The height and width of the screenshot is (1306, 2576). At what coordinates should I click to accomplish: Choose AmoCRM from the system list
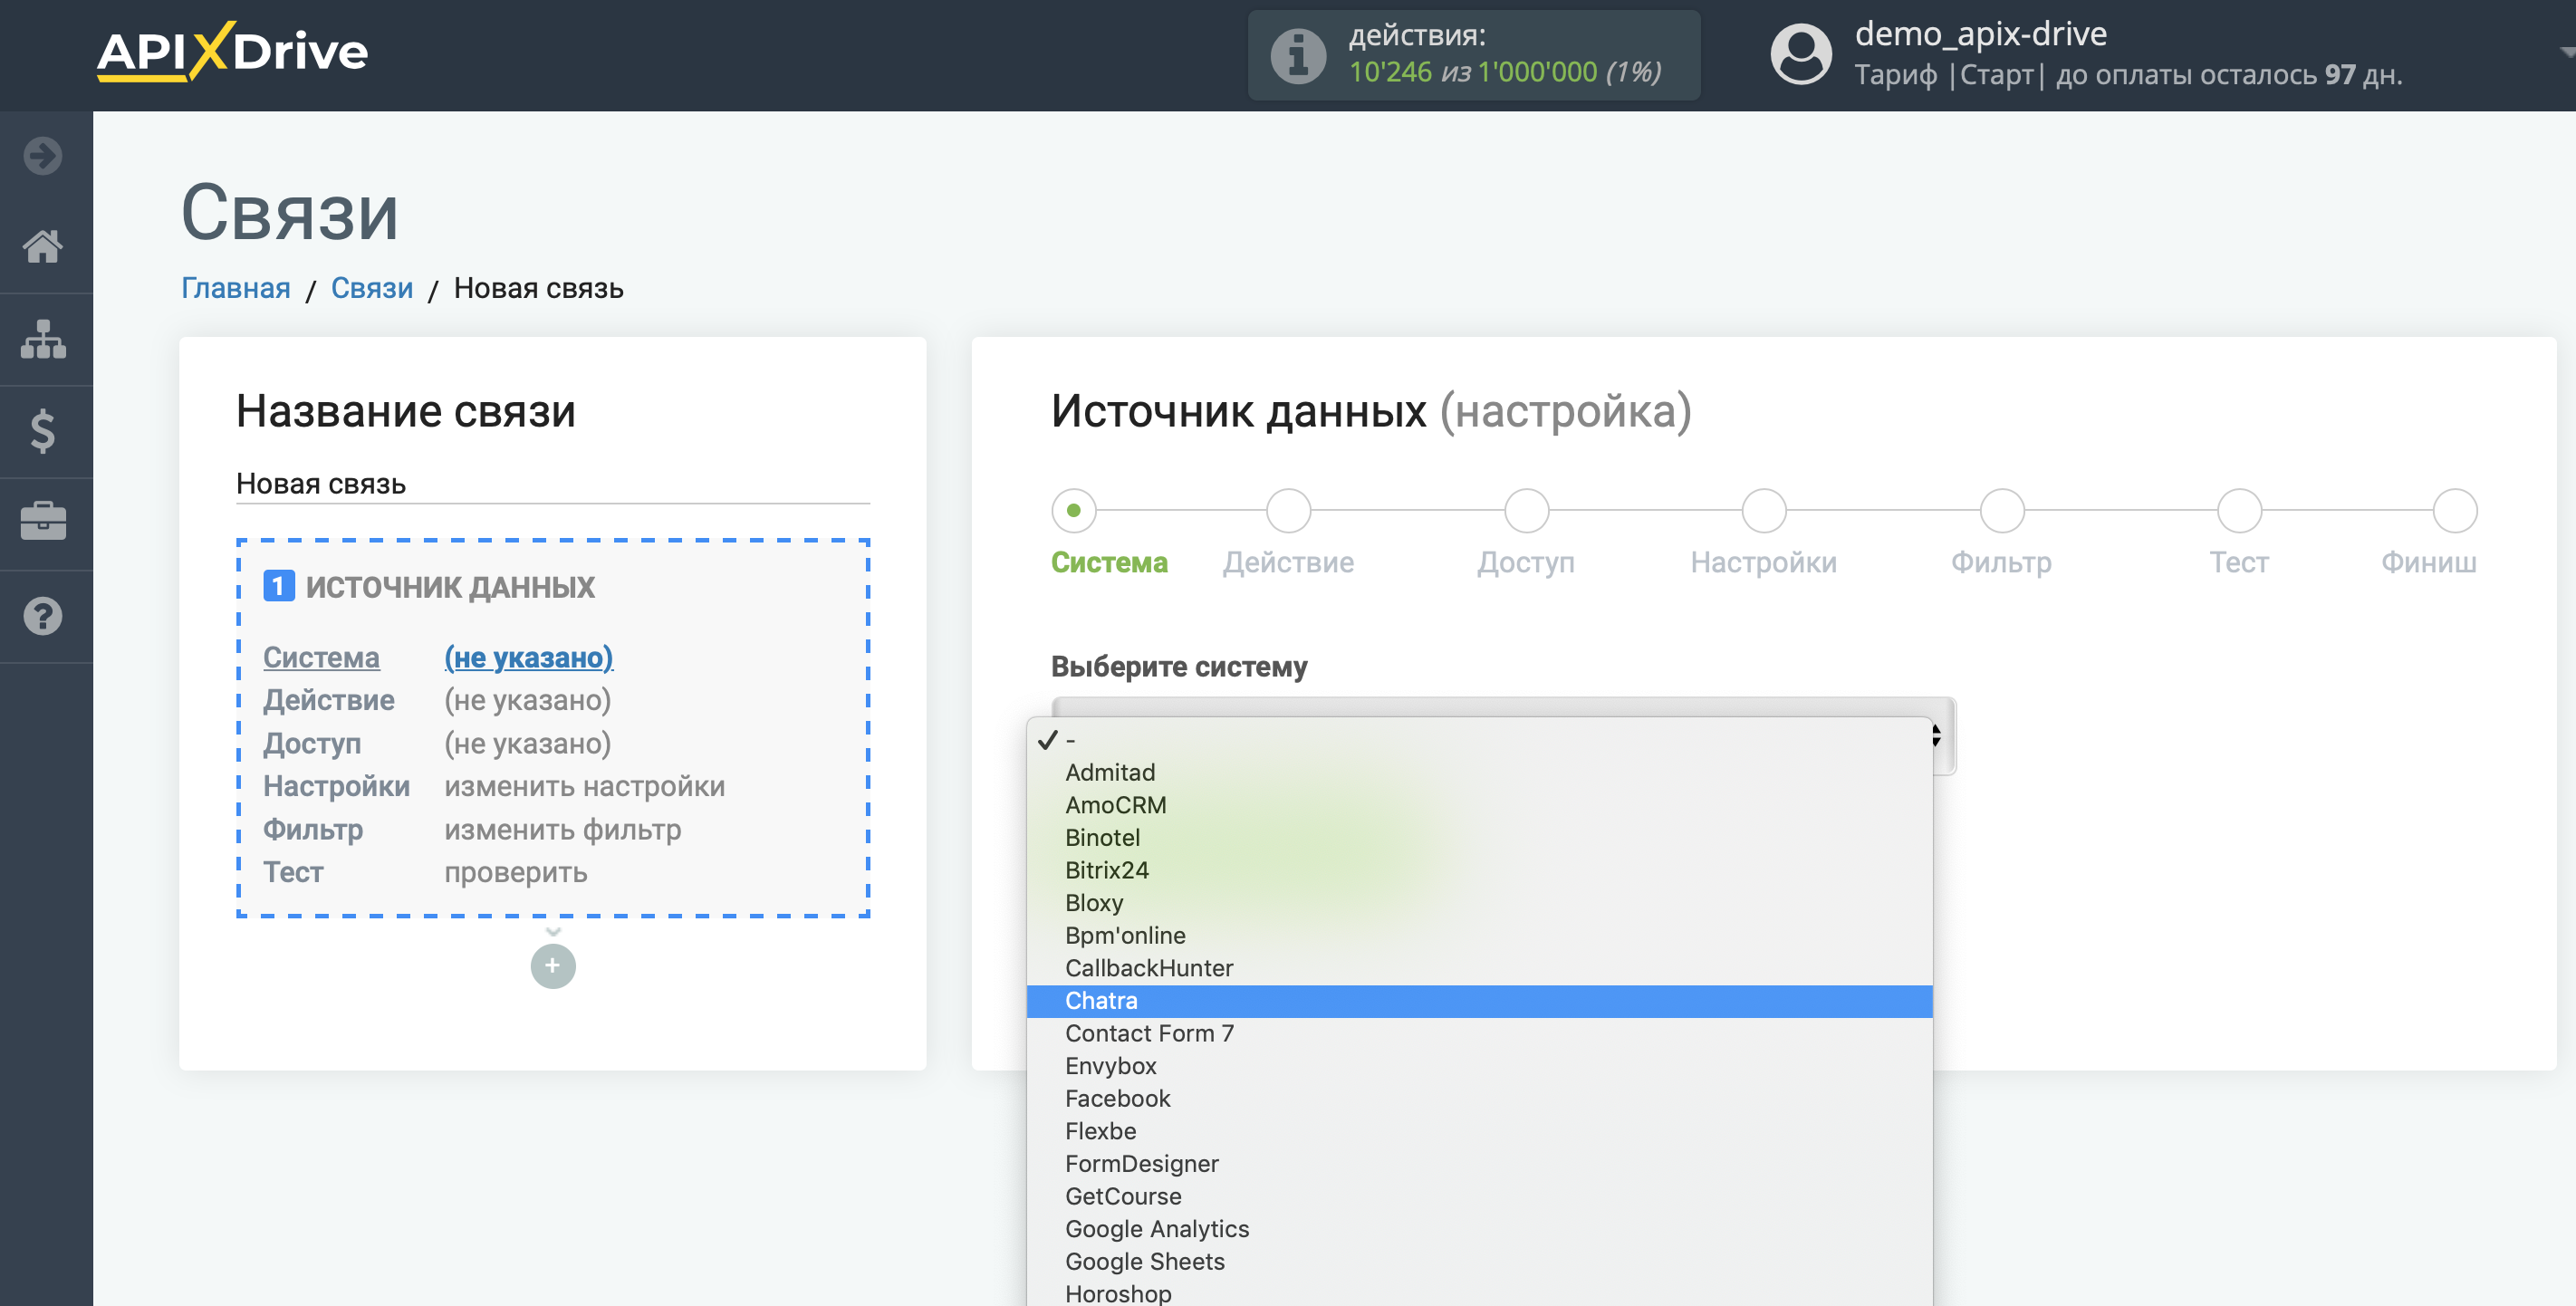point(1480,806)
